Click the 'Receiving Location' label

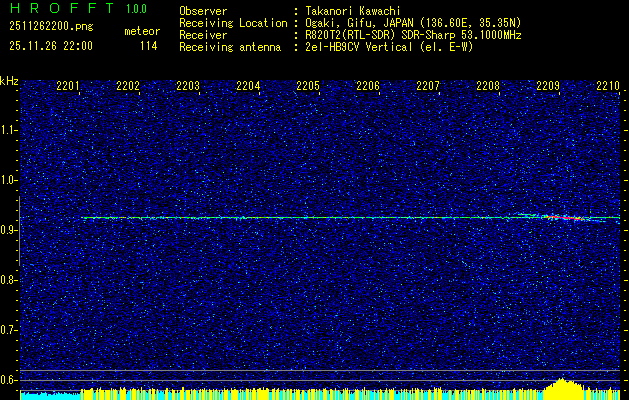pyautogui.click(x=233, y=23)
